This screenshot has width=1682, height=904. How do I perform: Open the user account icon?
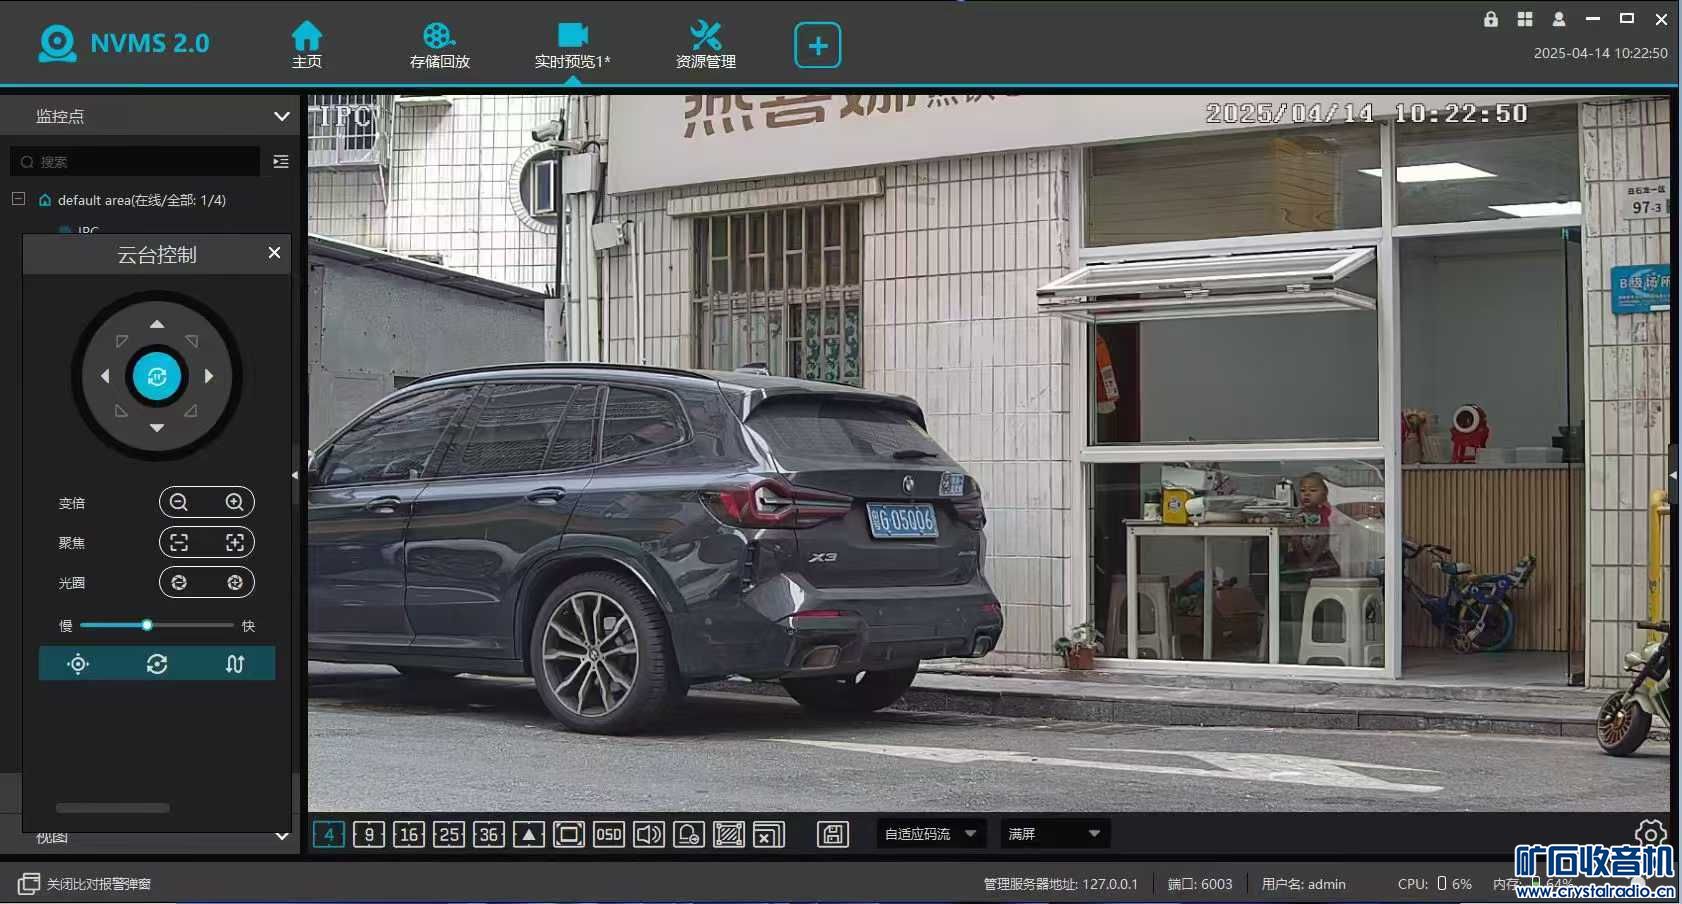point(1559,19)
